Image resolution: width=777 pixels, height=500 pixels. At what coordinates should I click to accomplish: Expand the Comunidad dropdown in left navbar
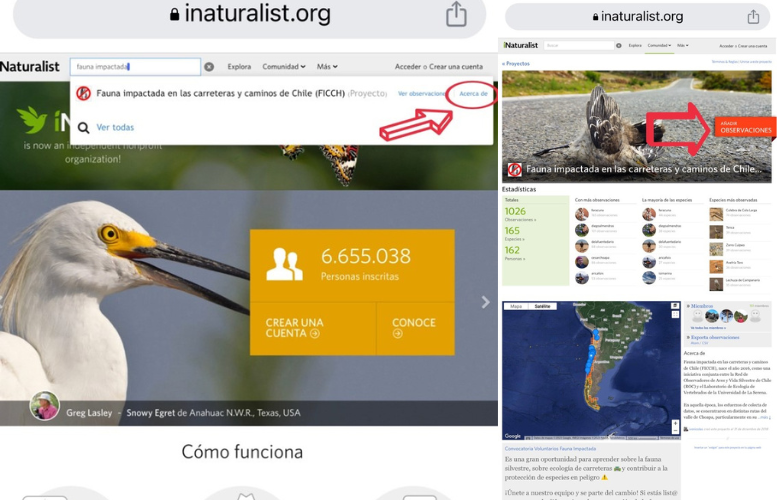(284, 67)
